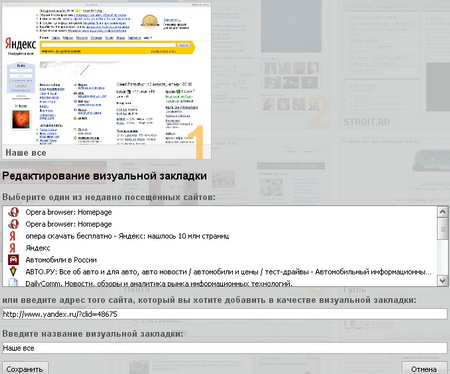
Task: Pick first Opera browser: Homepage entry
Action: pyautogui.click(x=69, y=212)
